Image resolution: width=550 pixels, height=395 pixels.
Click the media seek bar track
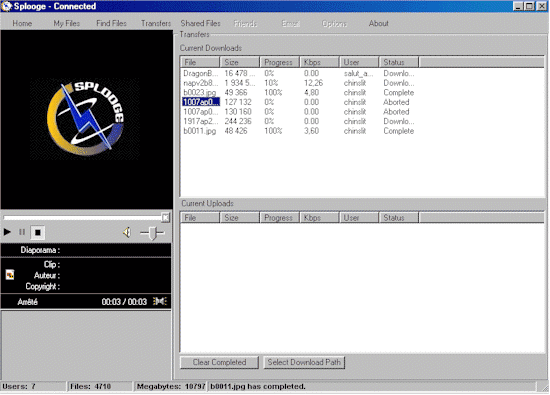(x=82, y=218)
